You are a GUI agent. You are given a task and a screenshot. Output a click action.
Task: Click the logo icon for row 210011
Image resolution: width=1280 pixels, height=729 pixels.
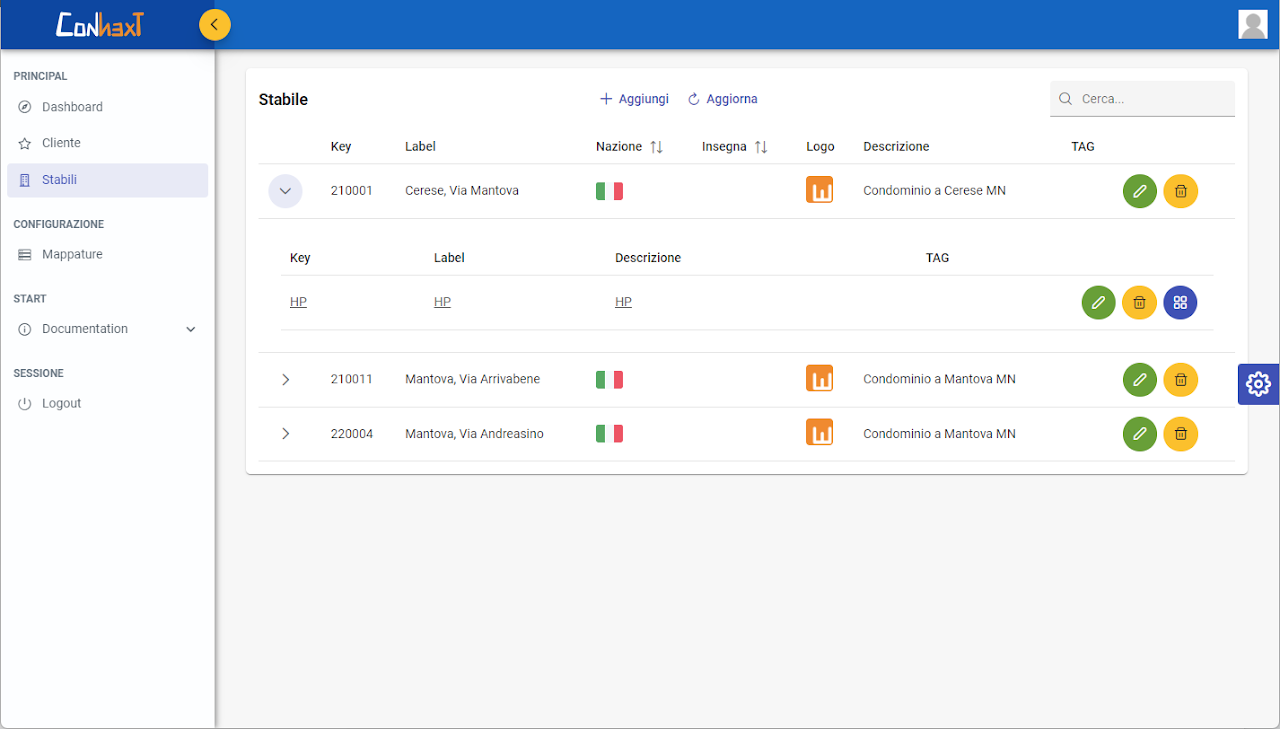pyautogui.click(x=819, y=379)
